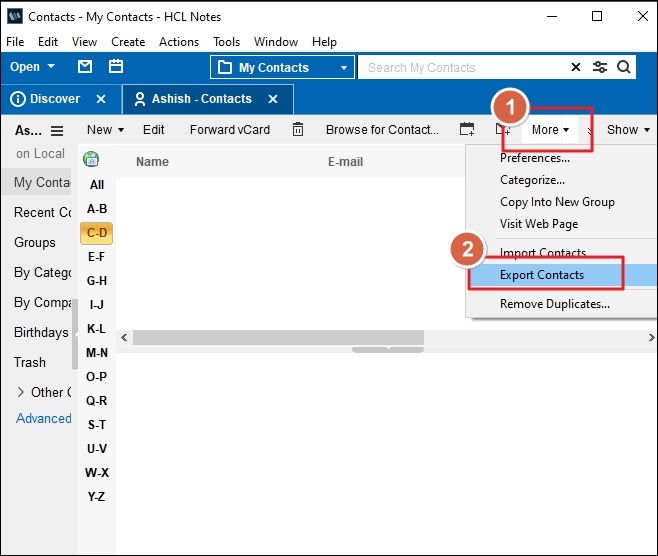
Task: Open the Actions menu
Action: 179,42
